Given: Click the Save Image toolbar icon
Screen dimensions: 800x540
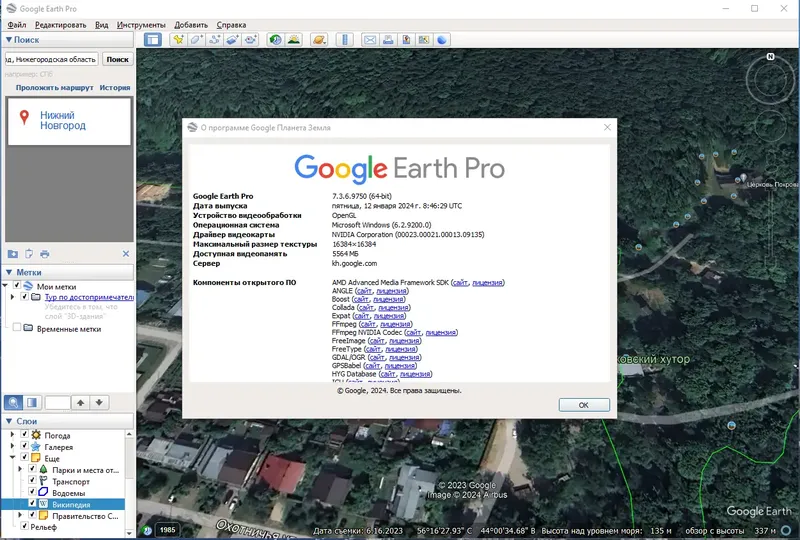Looking at the screenshot, I should click(x=406, y=40).
